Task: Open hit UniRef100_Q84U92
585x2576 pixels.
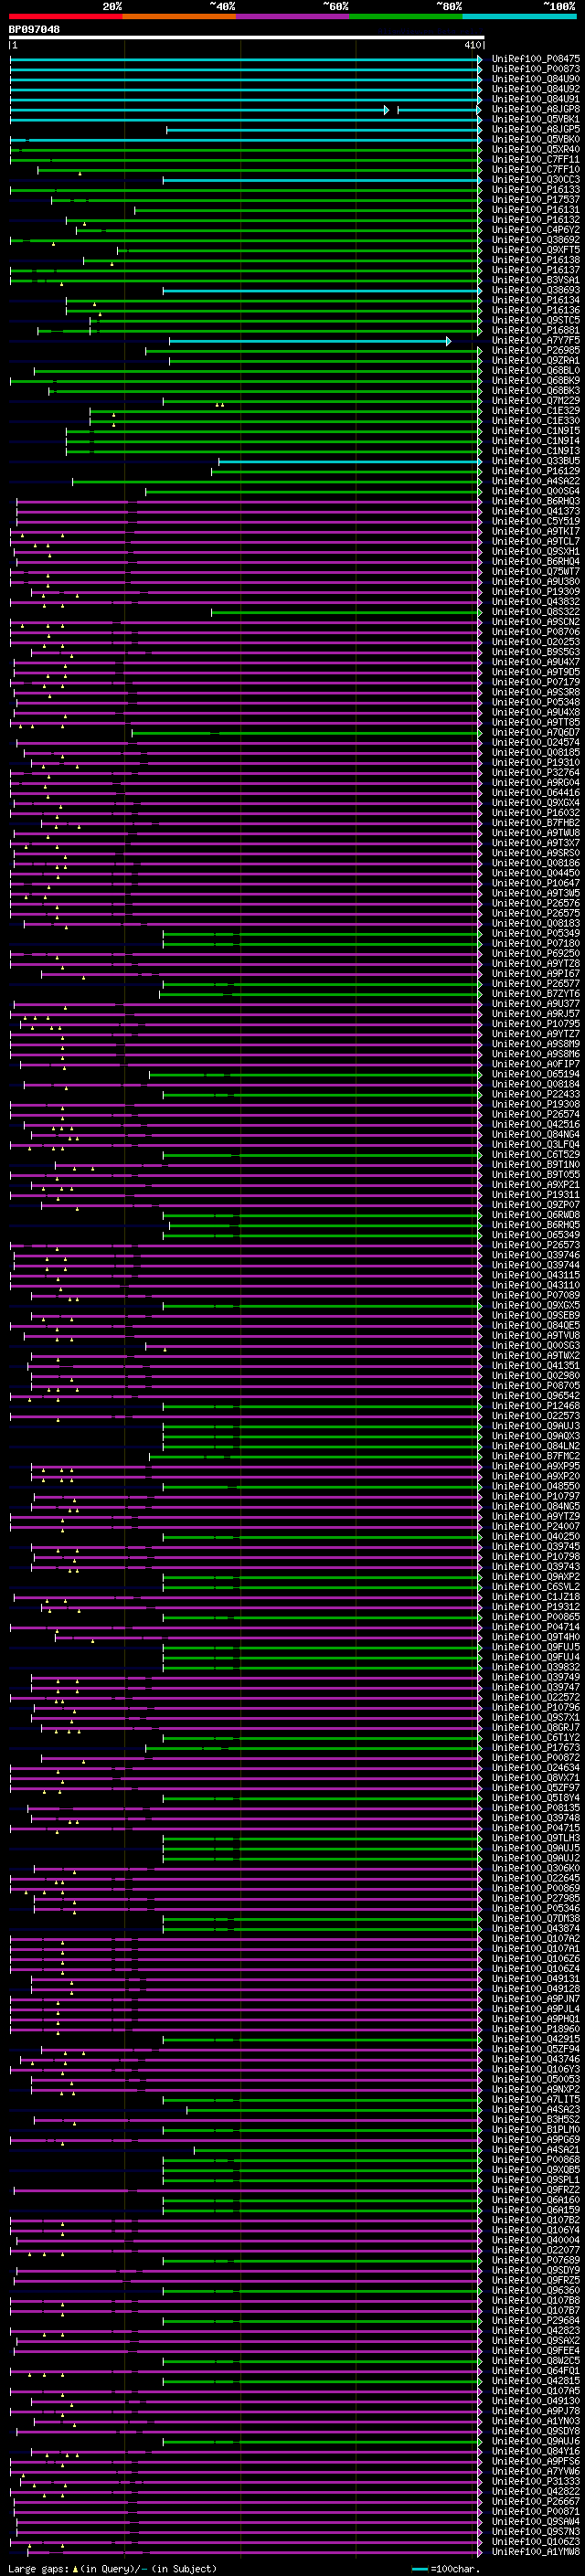Action: (536, 89)
